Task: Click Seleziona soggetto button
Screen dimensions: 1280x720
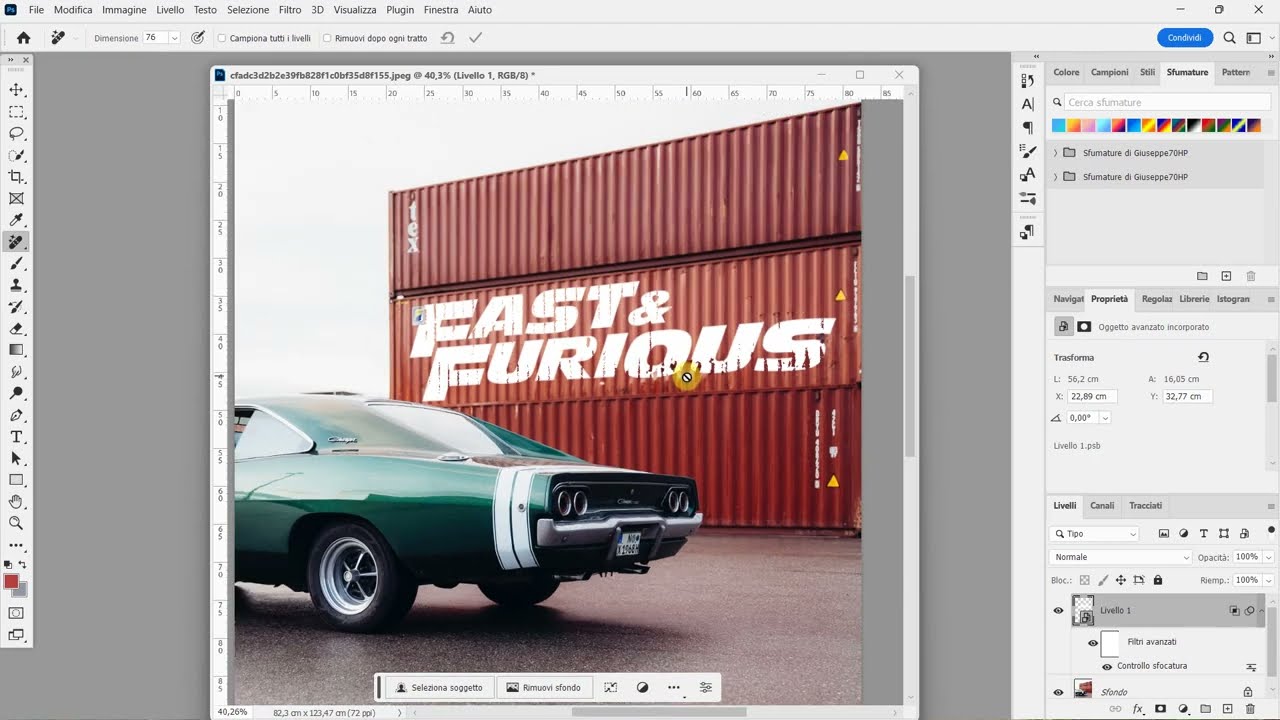Action: (x=439, y=688)
